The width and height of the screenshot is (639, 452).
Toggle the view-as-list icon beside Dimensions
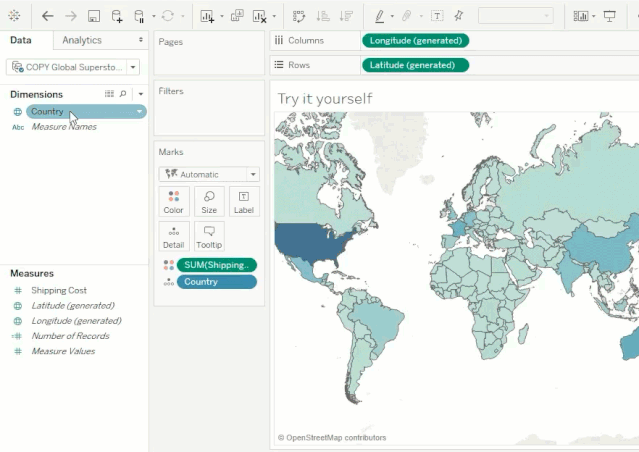click(x=109, y=94)
